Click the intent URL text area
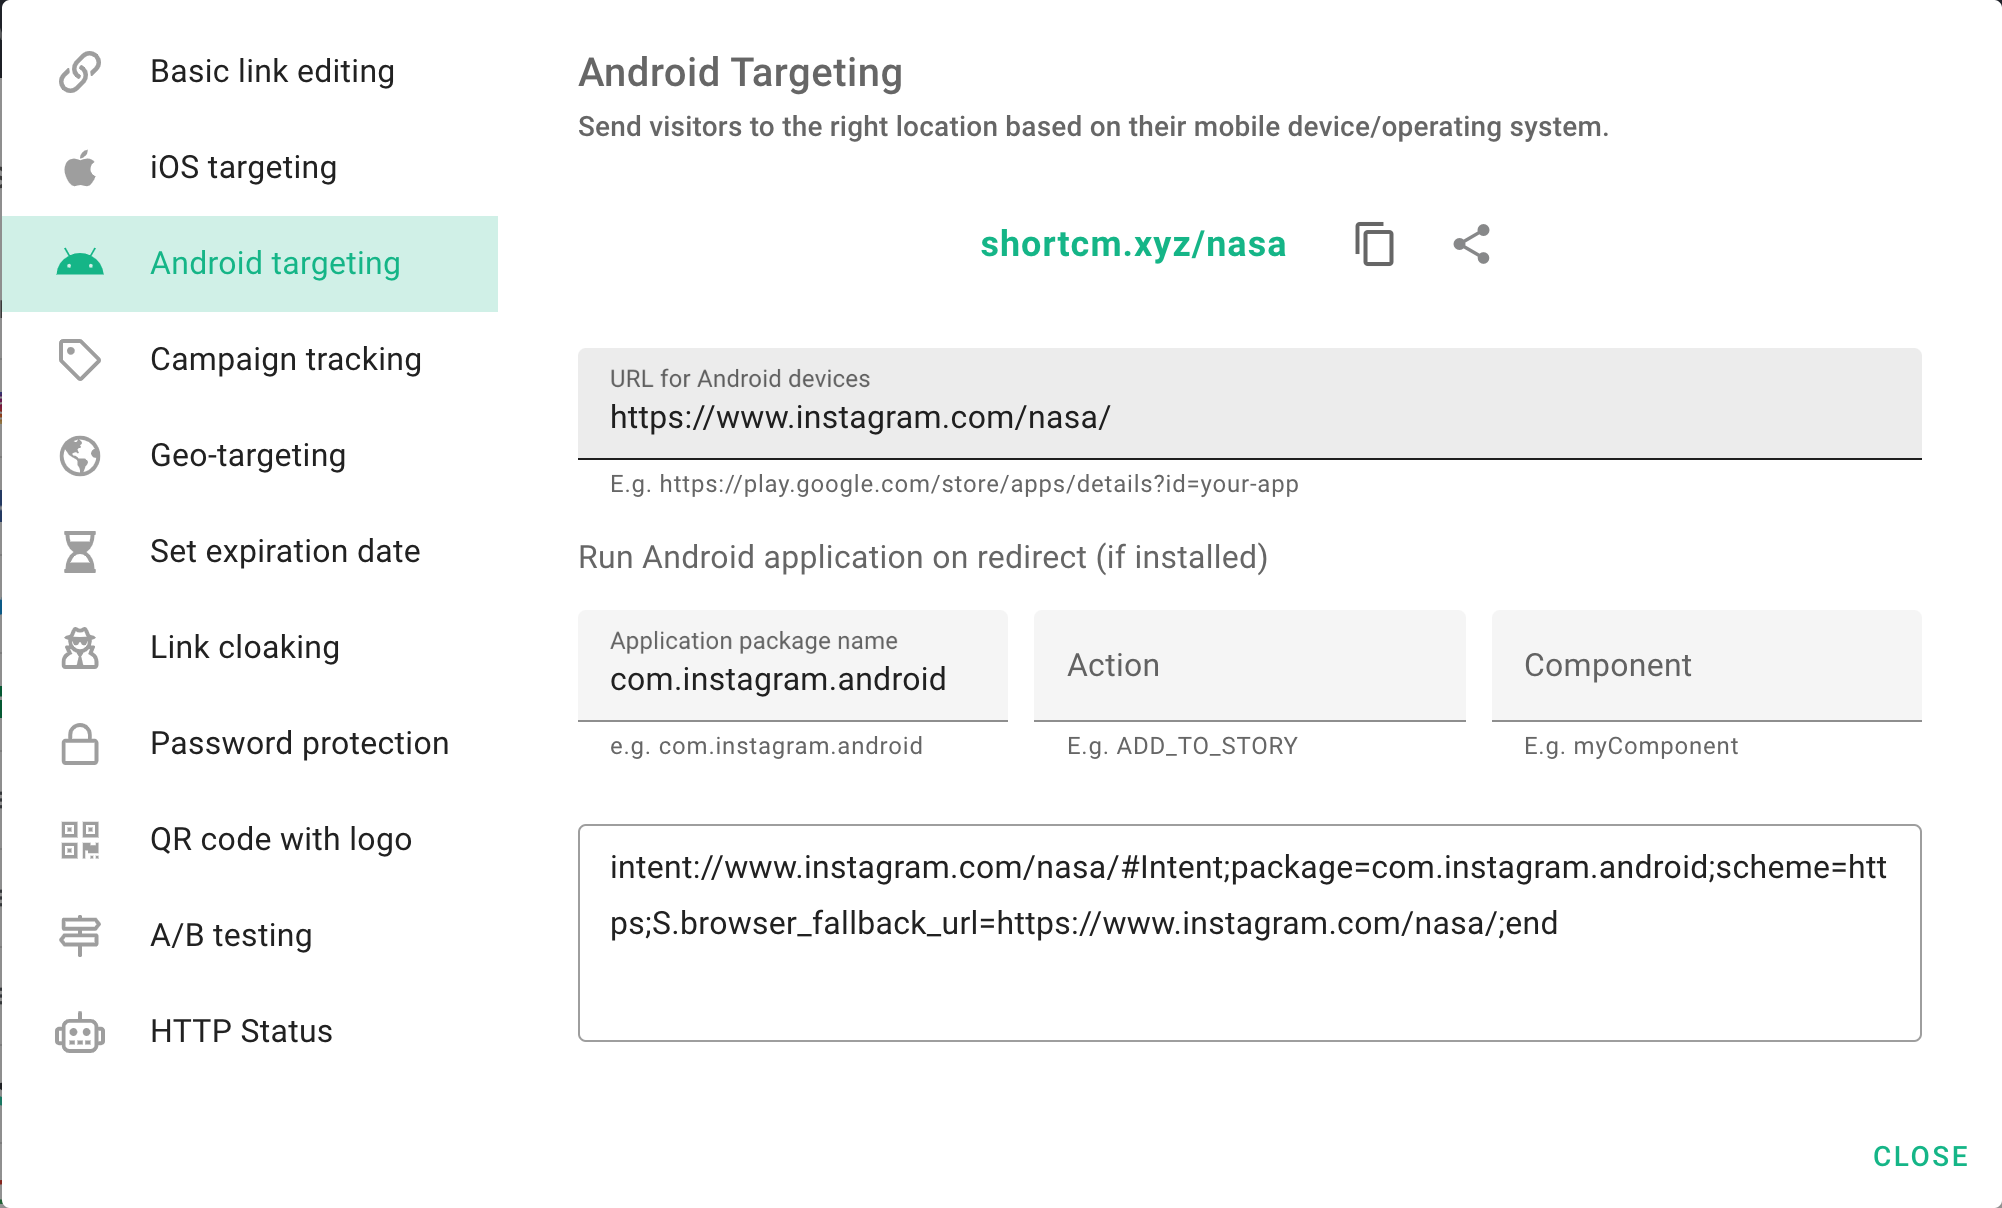 pyautogui.click(x=1250, y=933)
